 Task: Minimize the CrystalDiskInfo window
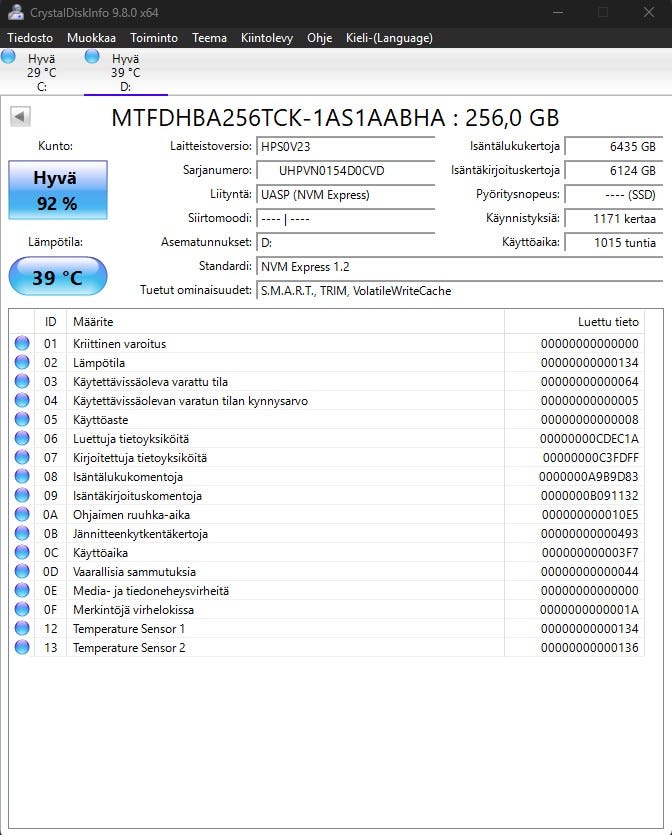click(x=558, y=12)
